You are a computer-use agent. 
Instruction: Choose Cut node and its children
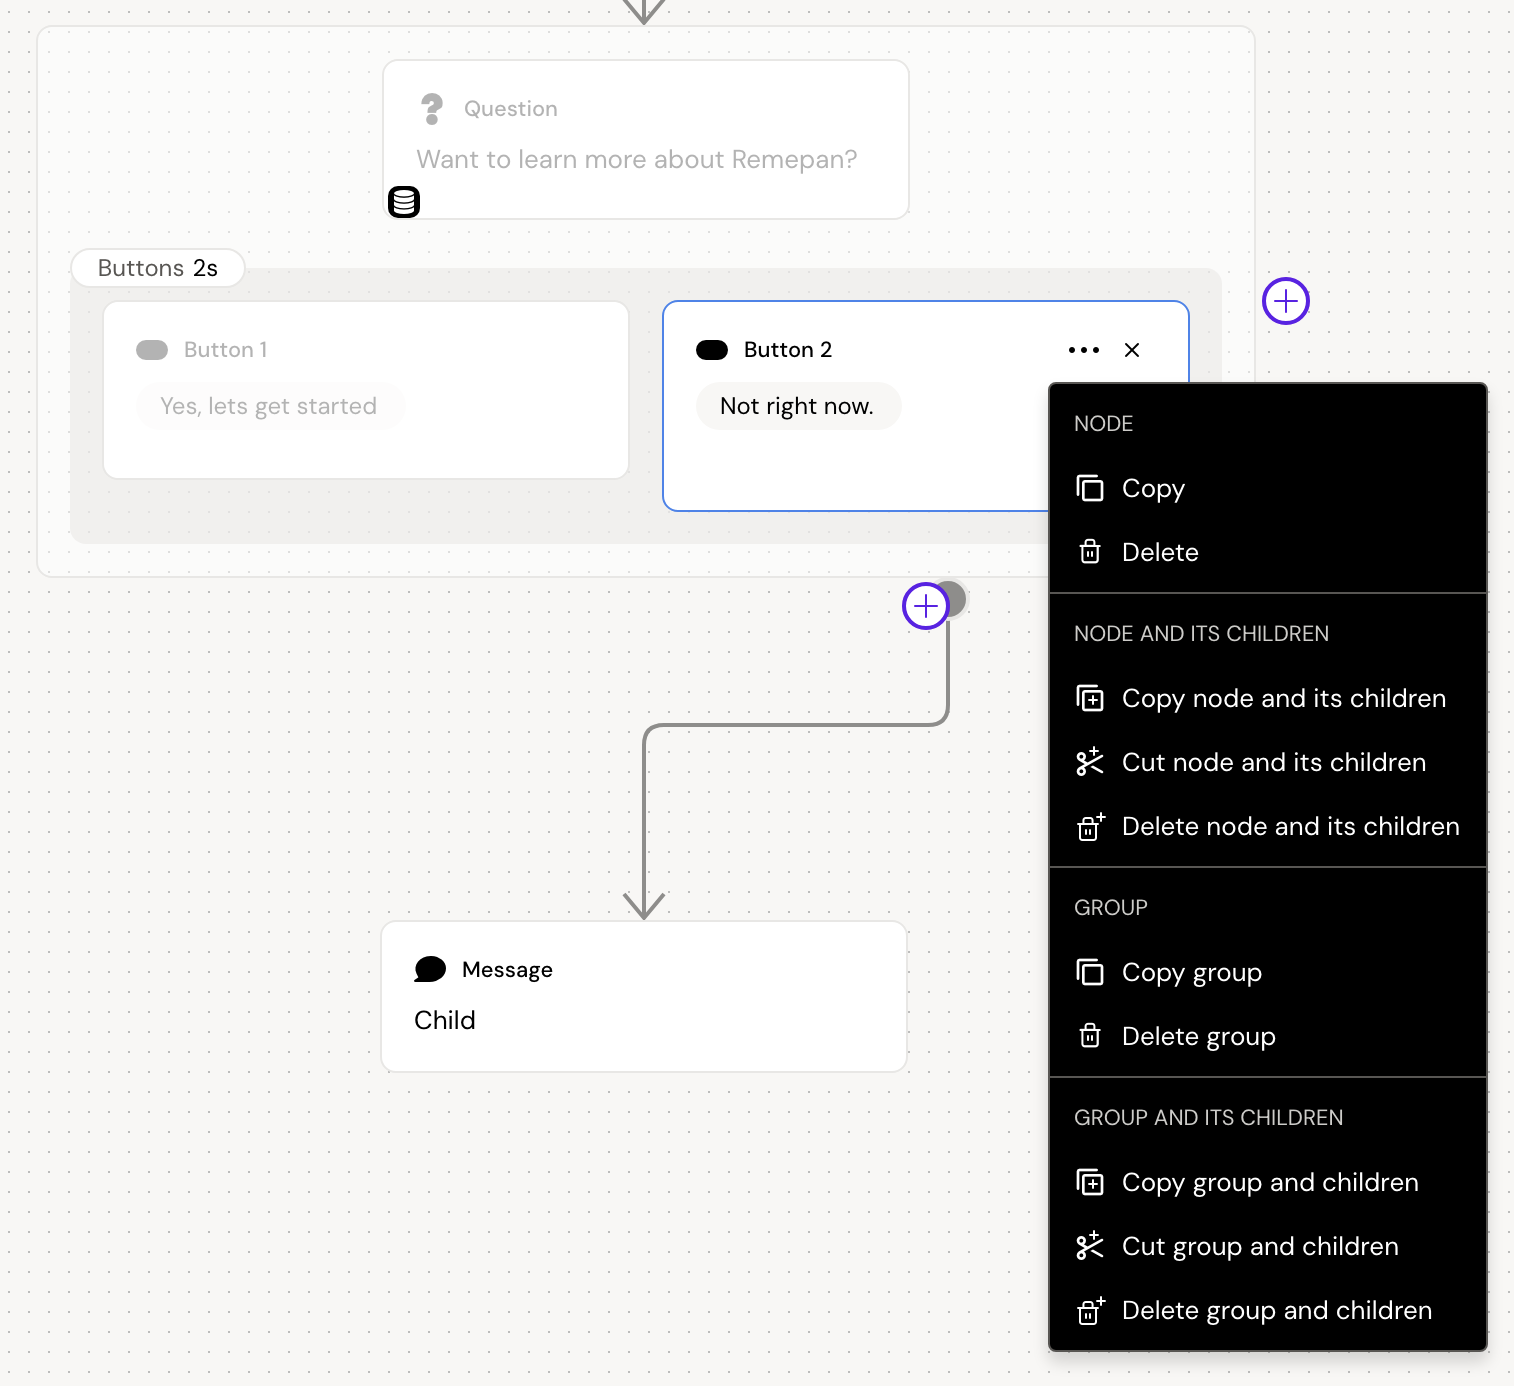1273,762
